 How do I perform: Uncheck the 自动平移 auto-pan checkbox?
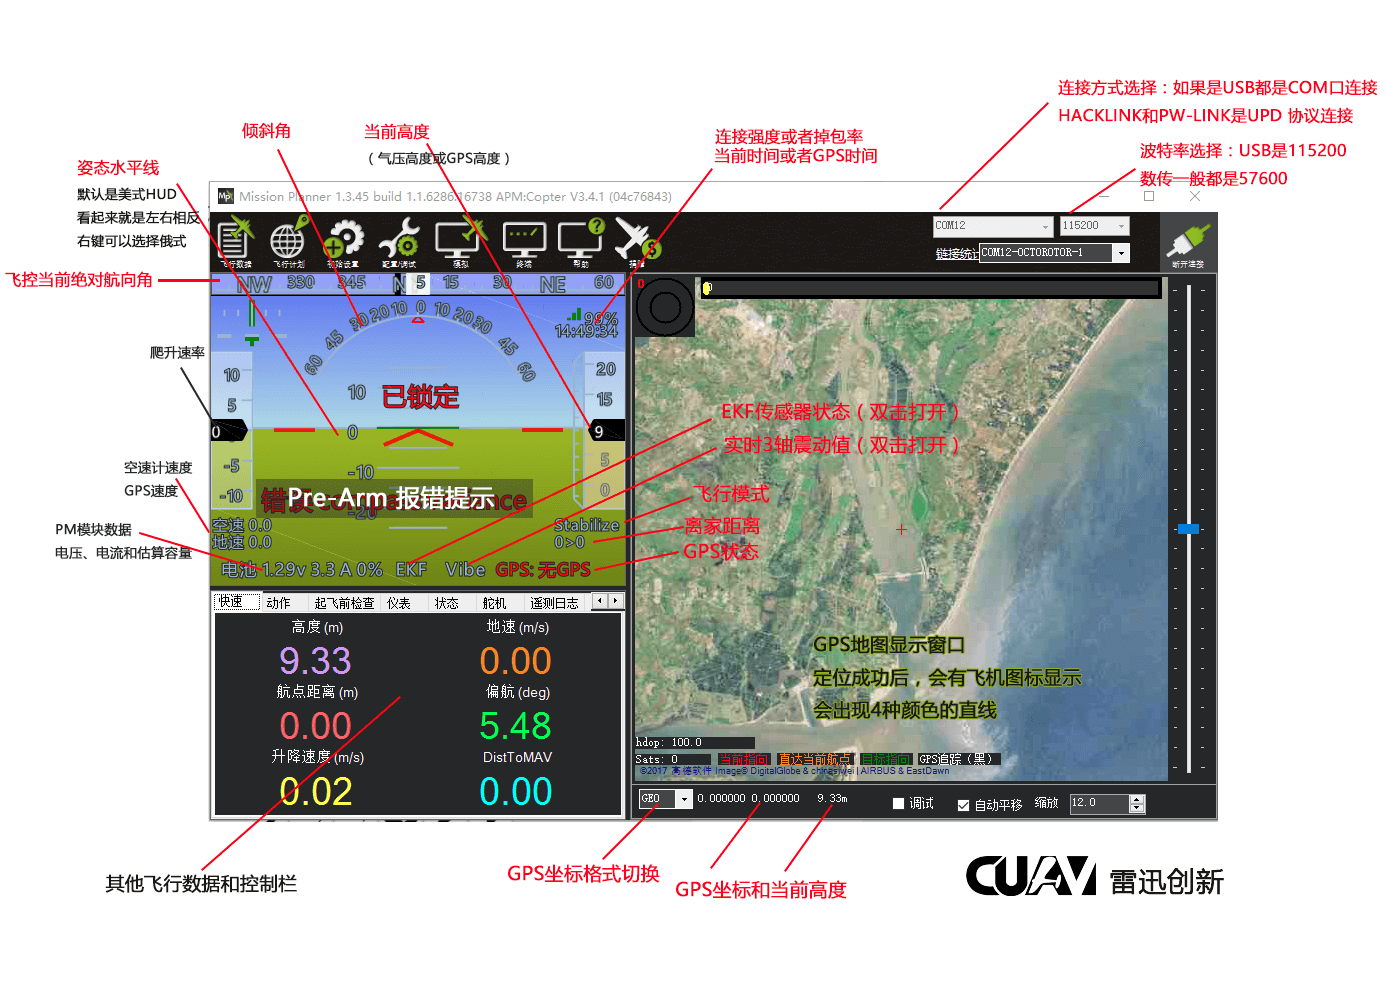tap(963, 805)
